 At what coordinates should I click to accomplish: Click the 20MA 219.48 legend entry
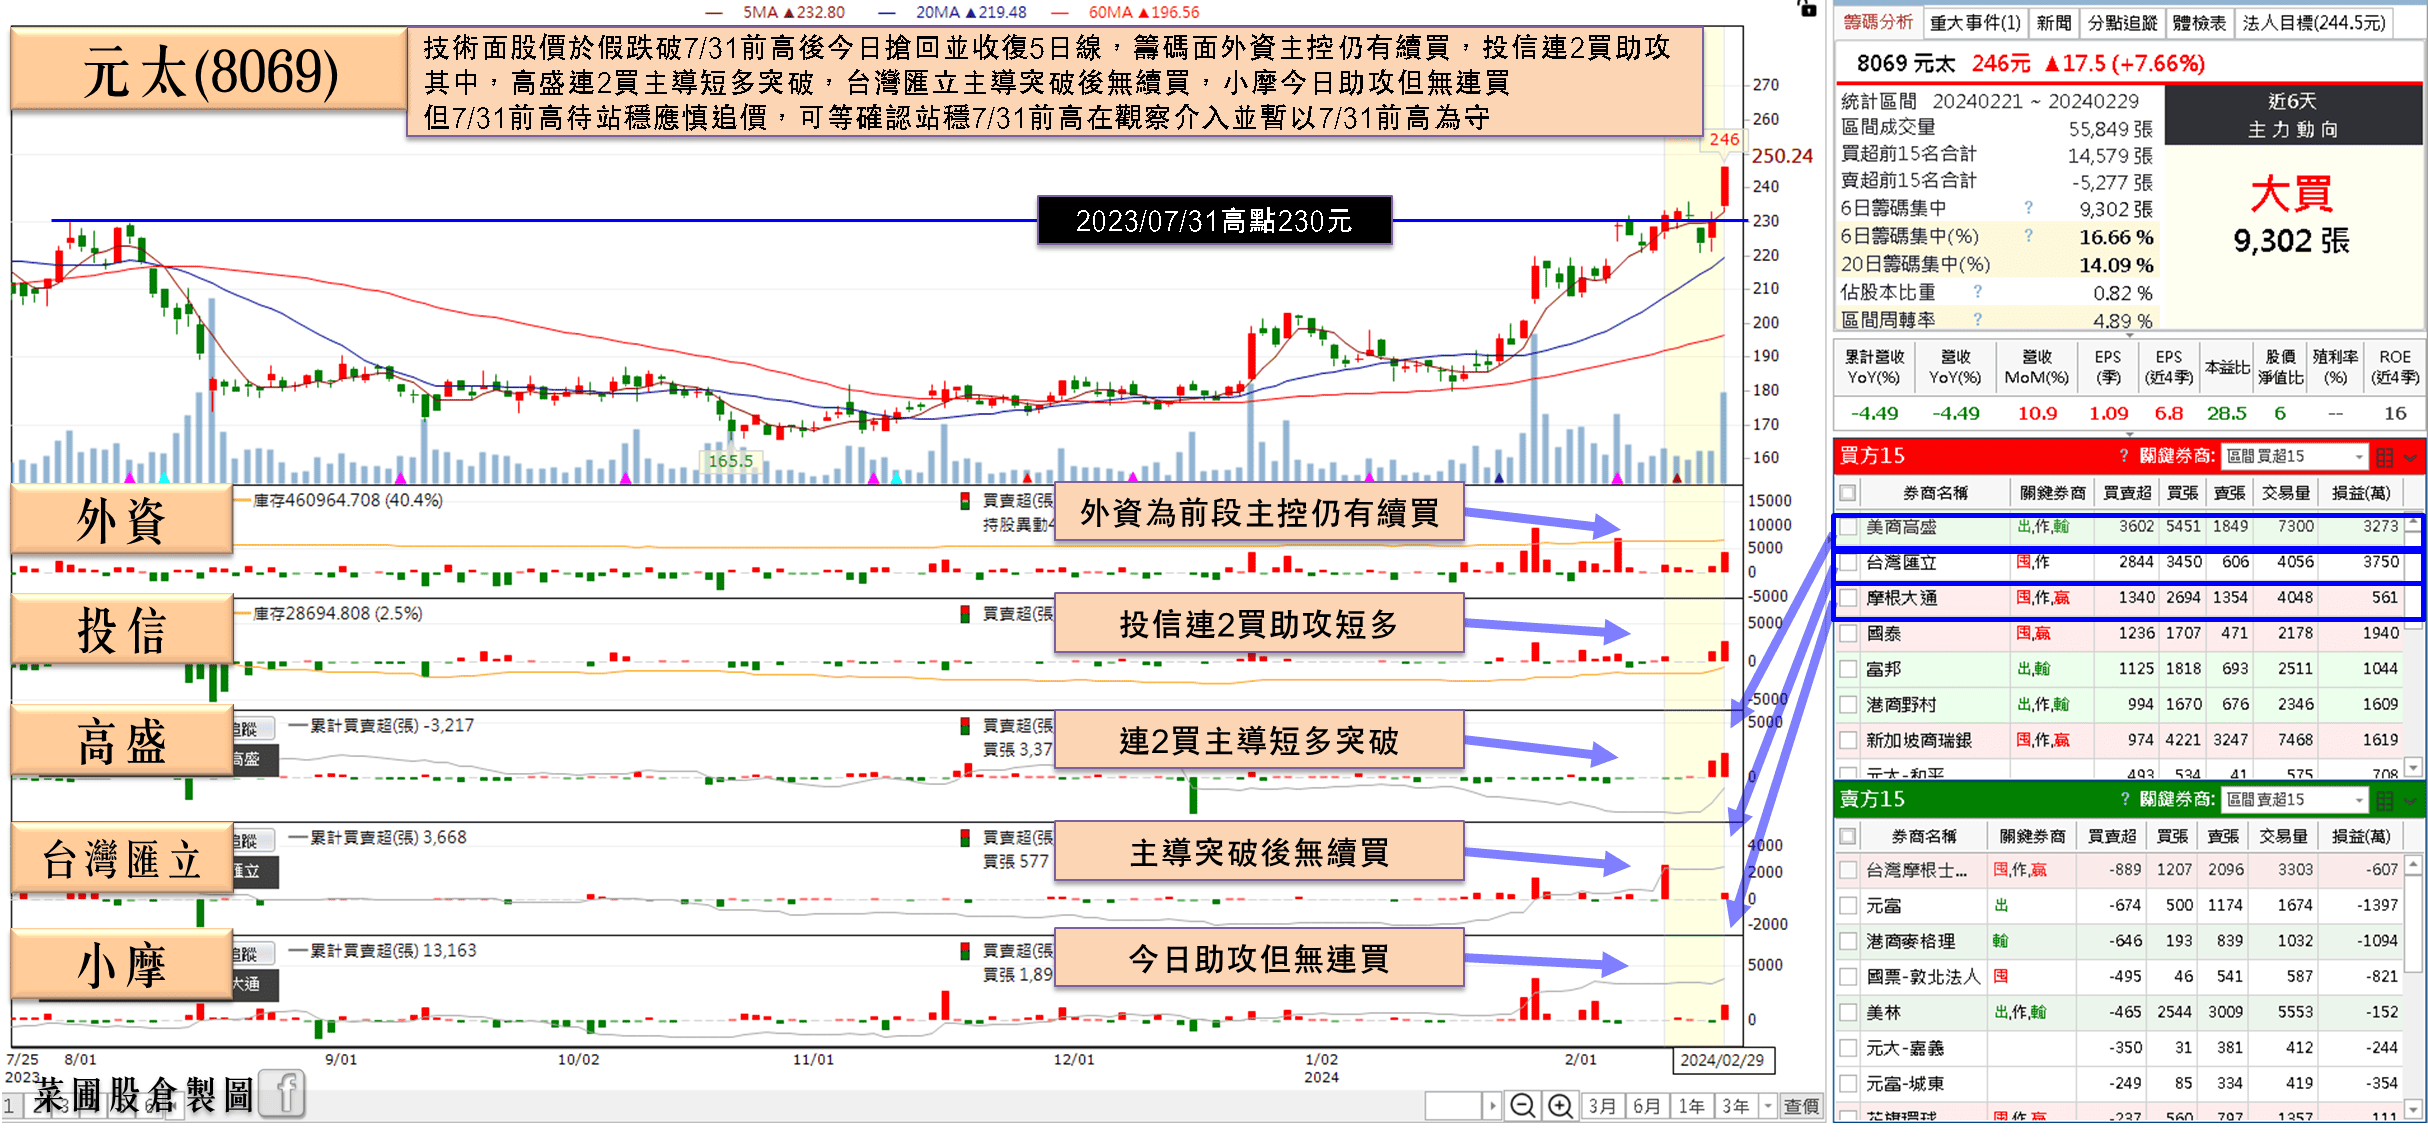pyautogui.click(x=952, y=12)
